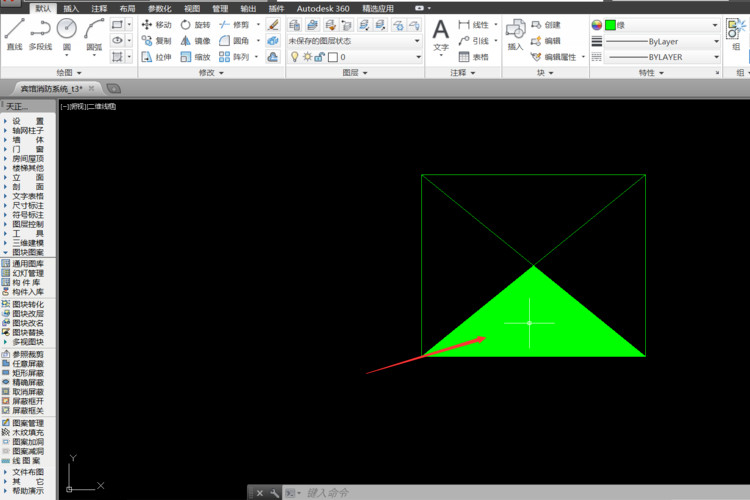The width and height of the screenshot is (750, 500).
Task: Click the 缩放 scale tool
Action: tap(196, 57)
